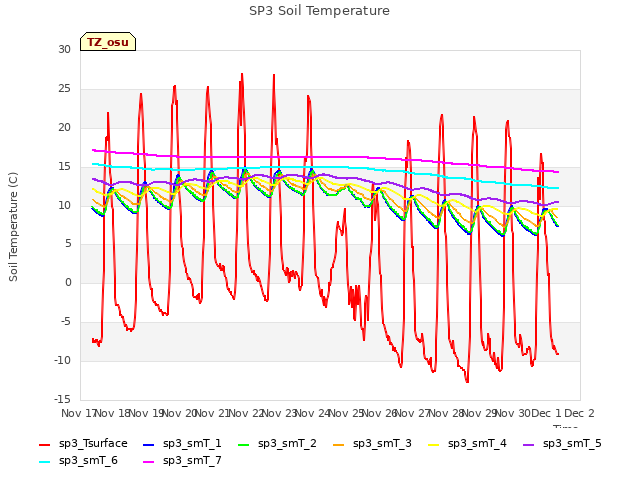Click the SP3 Soil Temperature chart title
Screen dimensions: 640x480
(x=319, y=11)
